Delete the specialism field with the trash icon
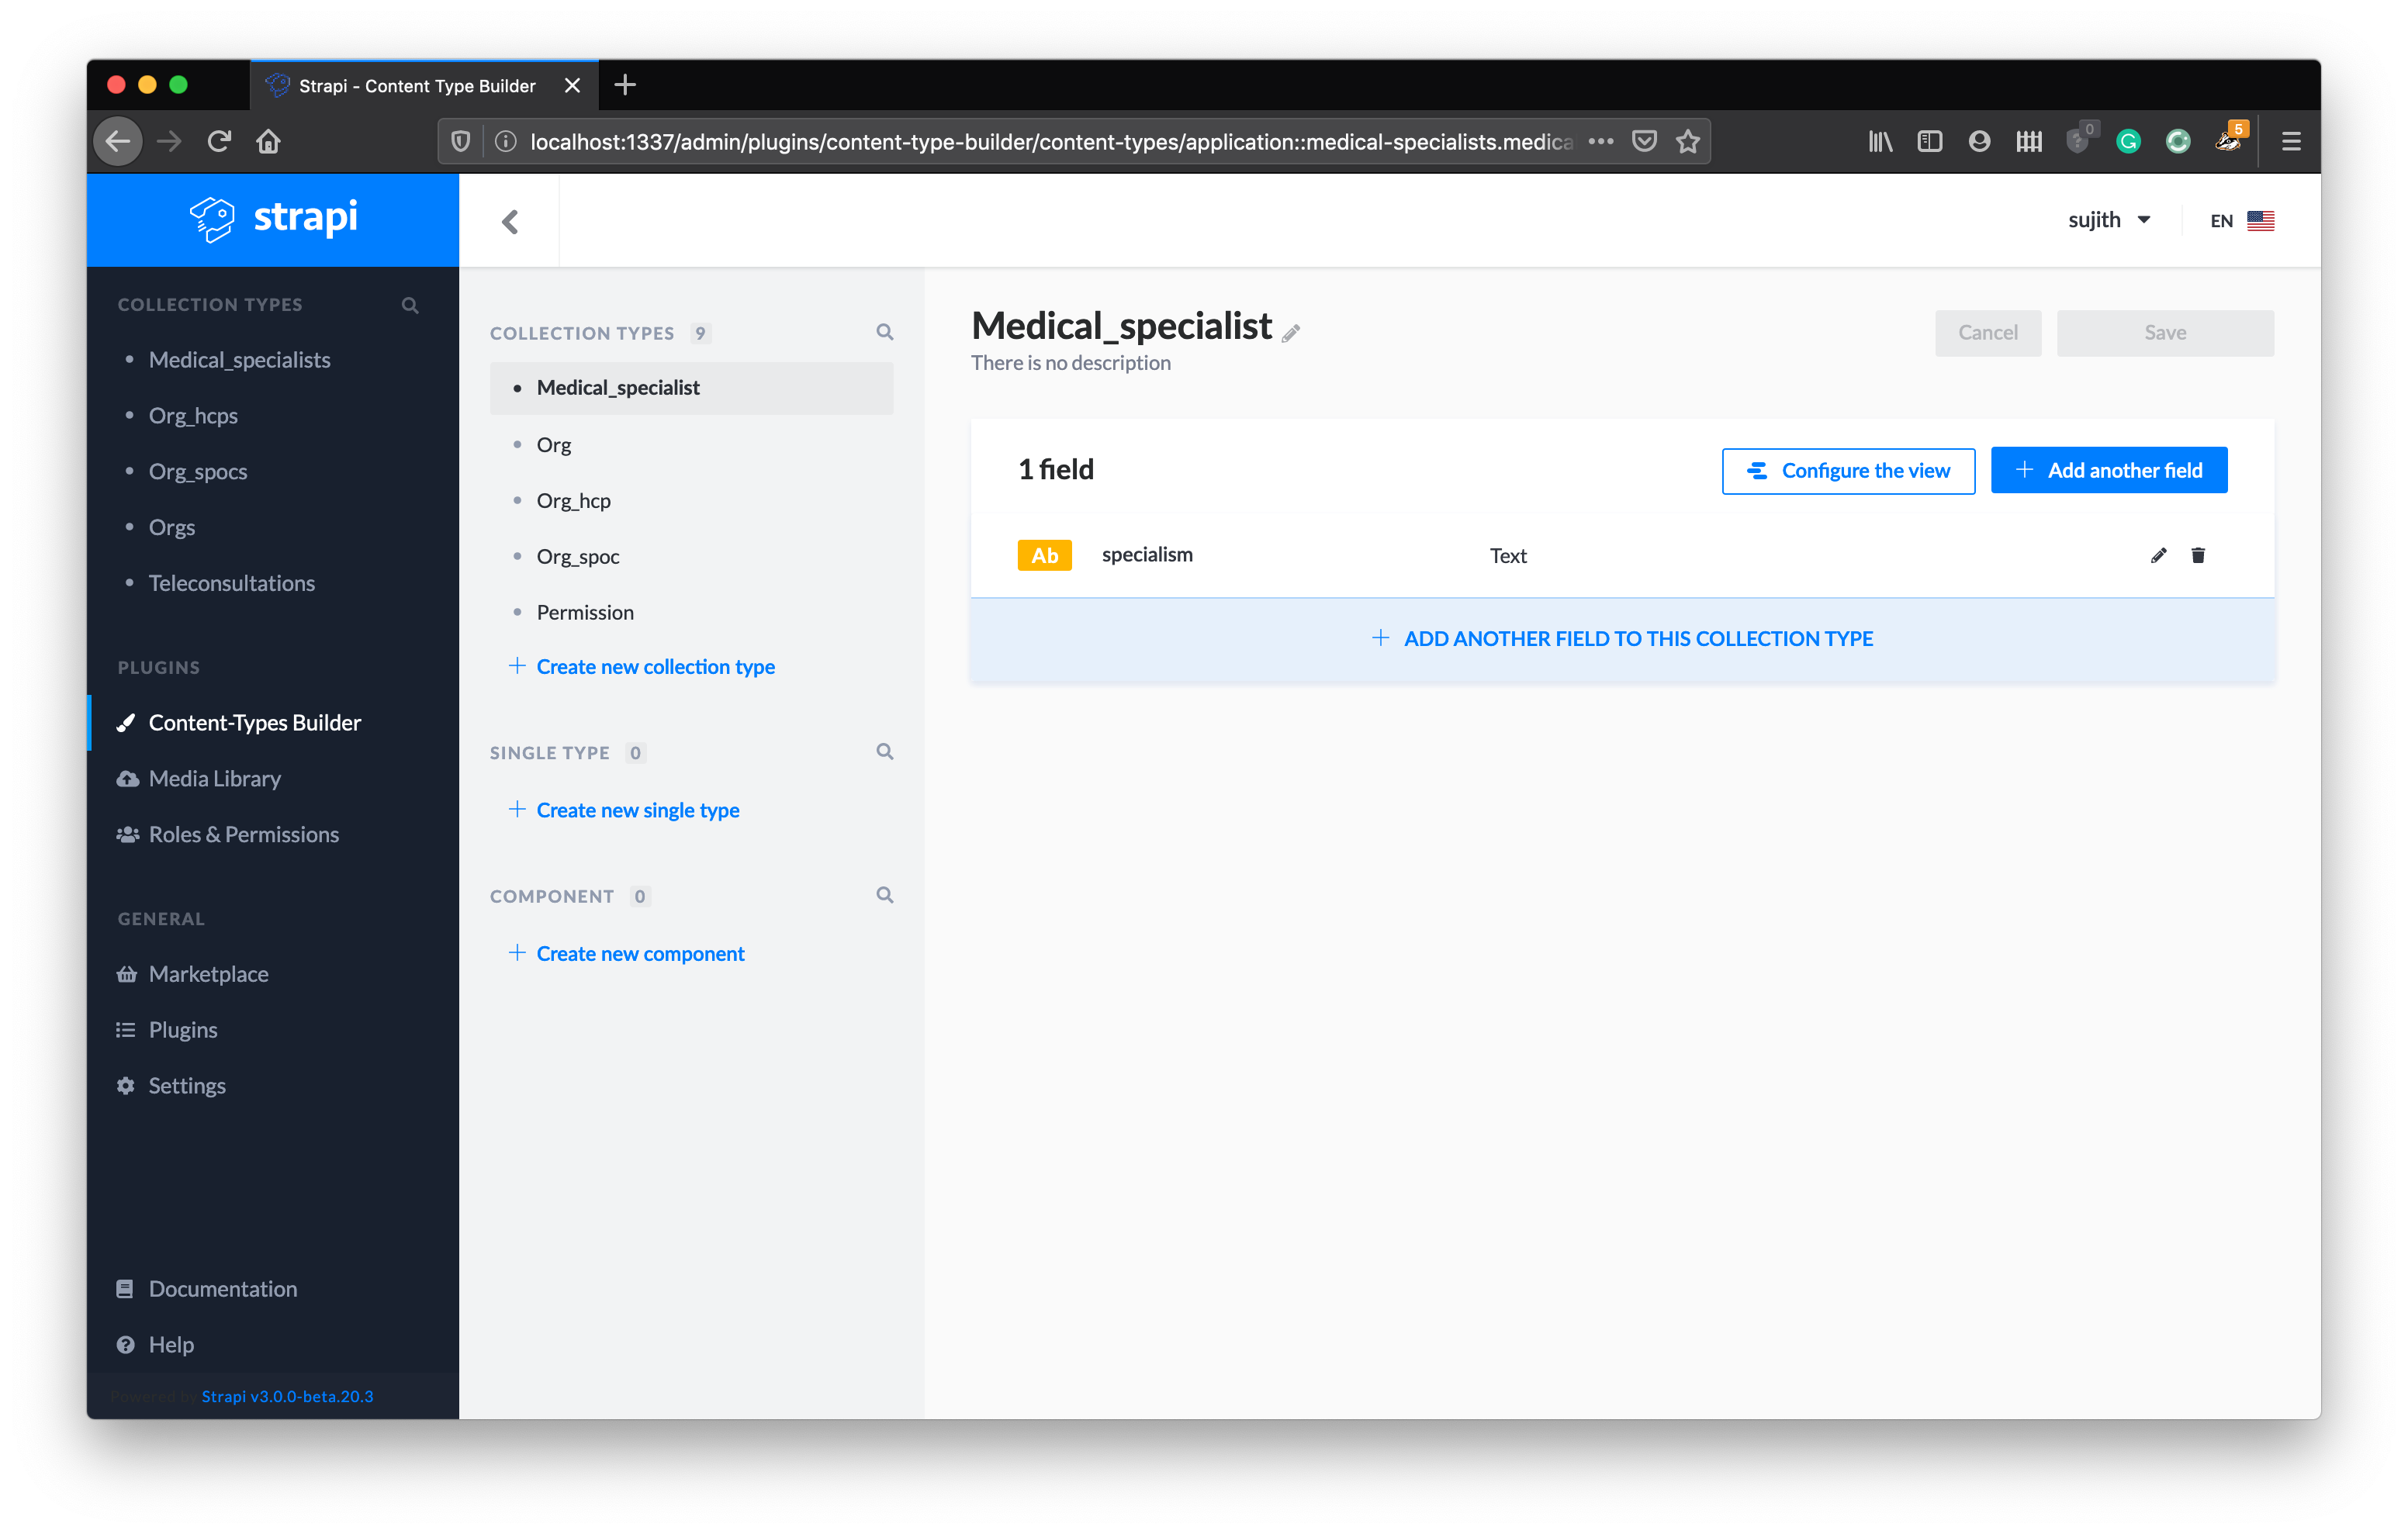 pyautogui.click(x=2198, y=555)
